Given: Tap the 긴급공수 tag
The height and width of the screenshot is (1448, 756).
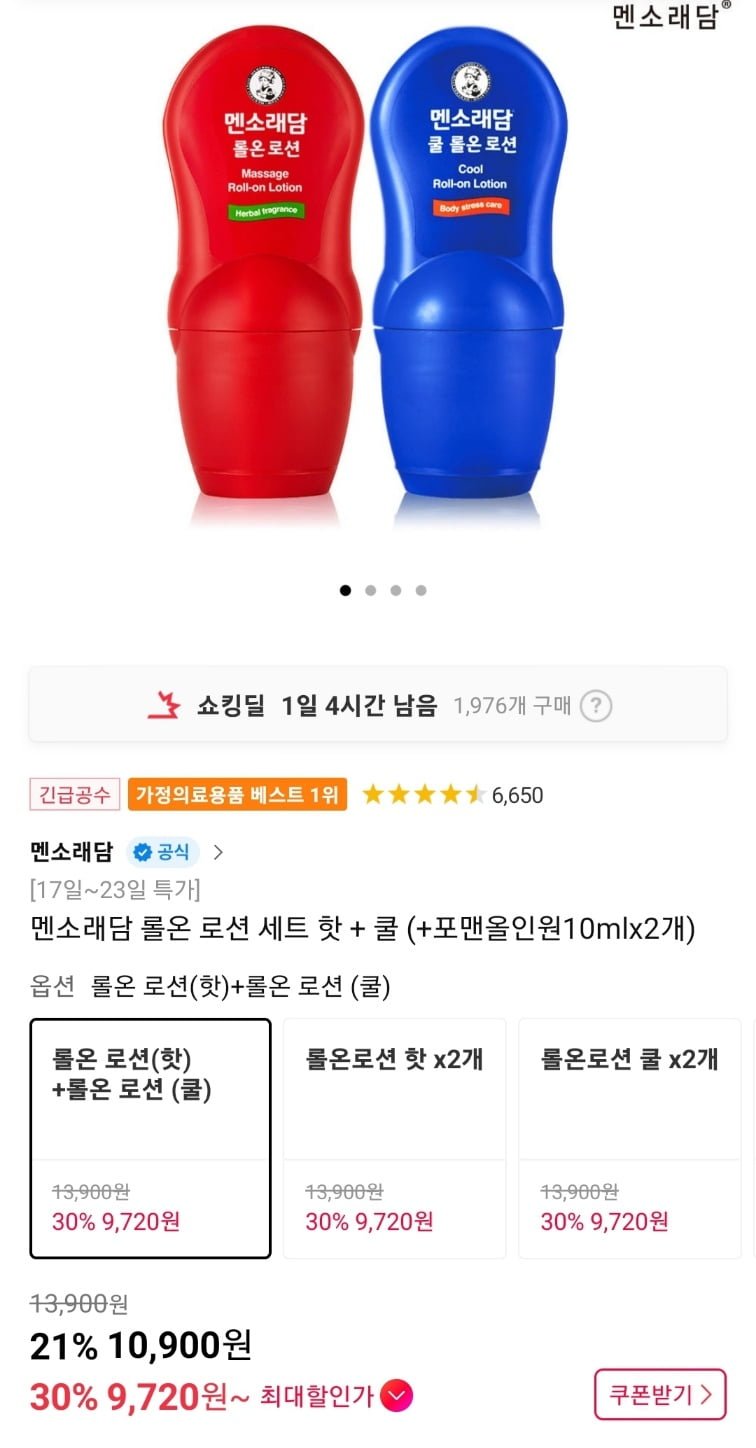Looking at the screenshot, I should click(x=75, y=795).
